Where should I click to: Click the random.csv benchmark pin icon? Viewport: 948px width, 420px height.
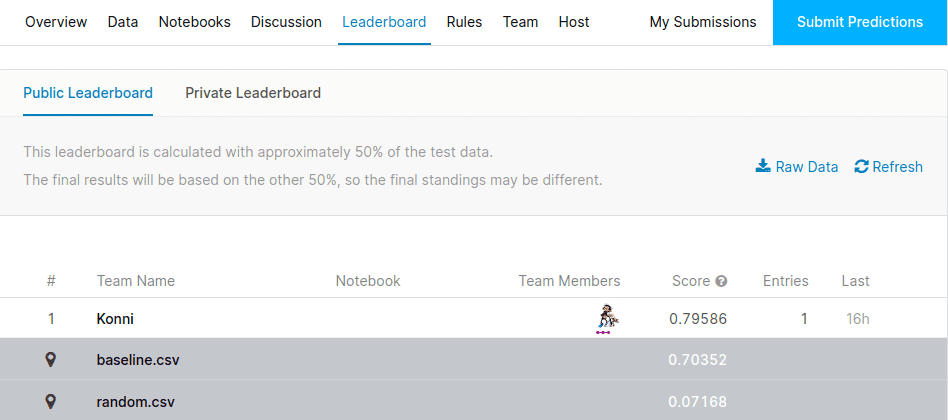pos(51,401)
